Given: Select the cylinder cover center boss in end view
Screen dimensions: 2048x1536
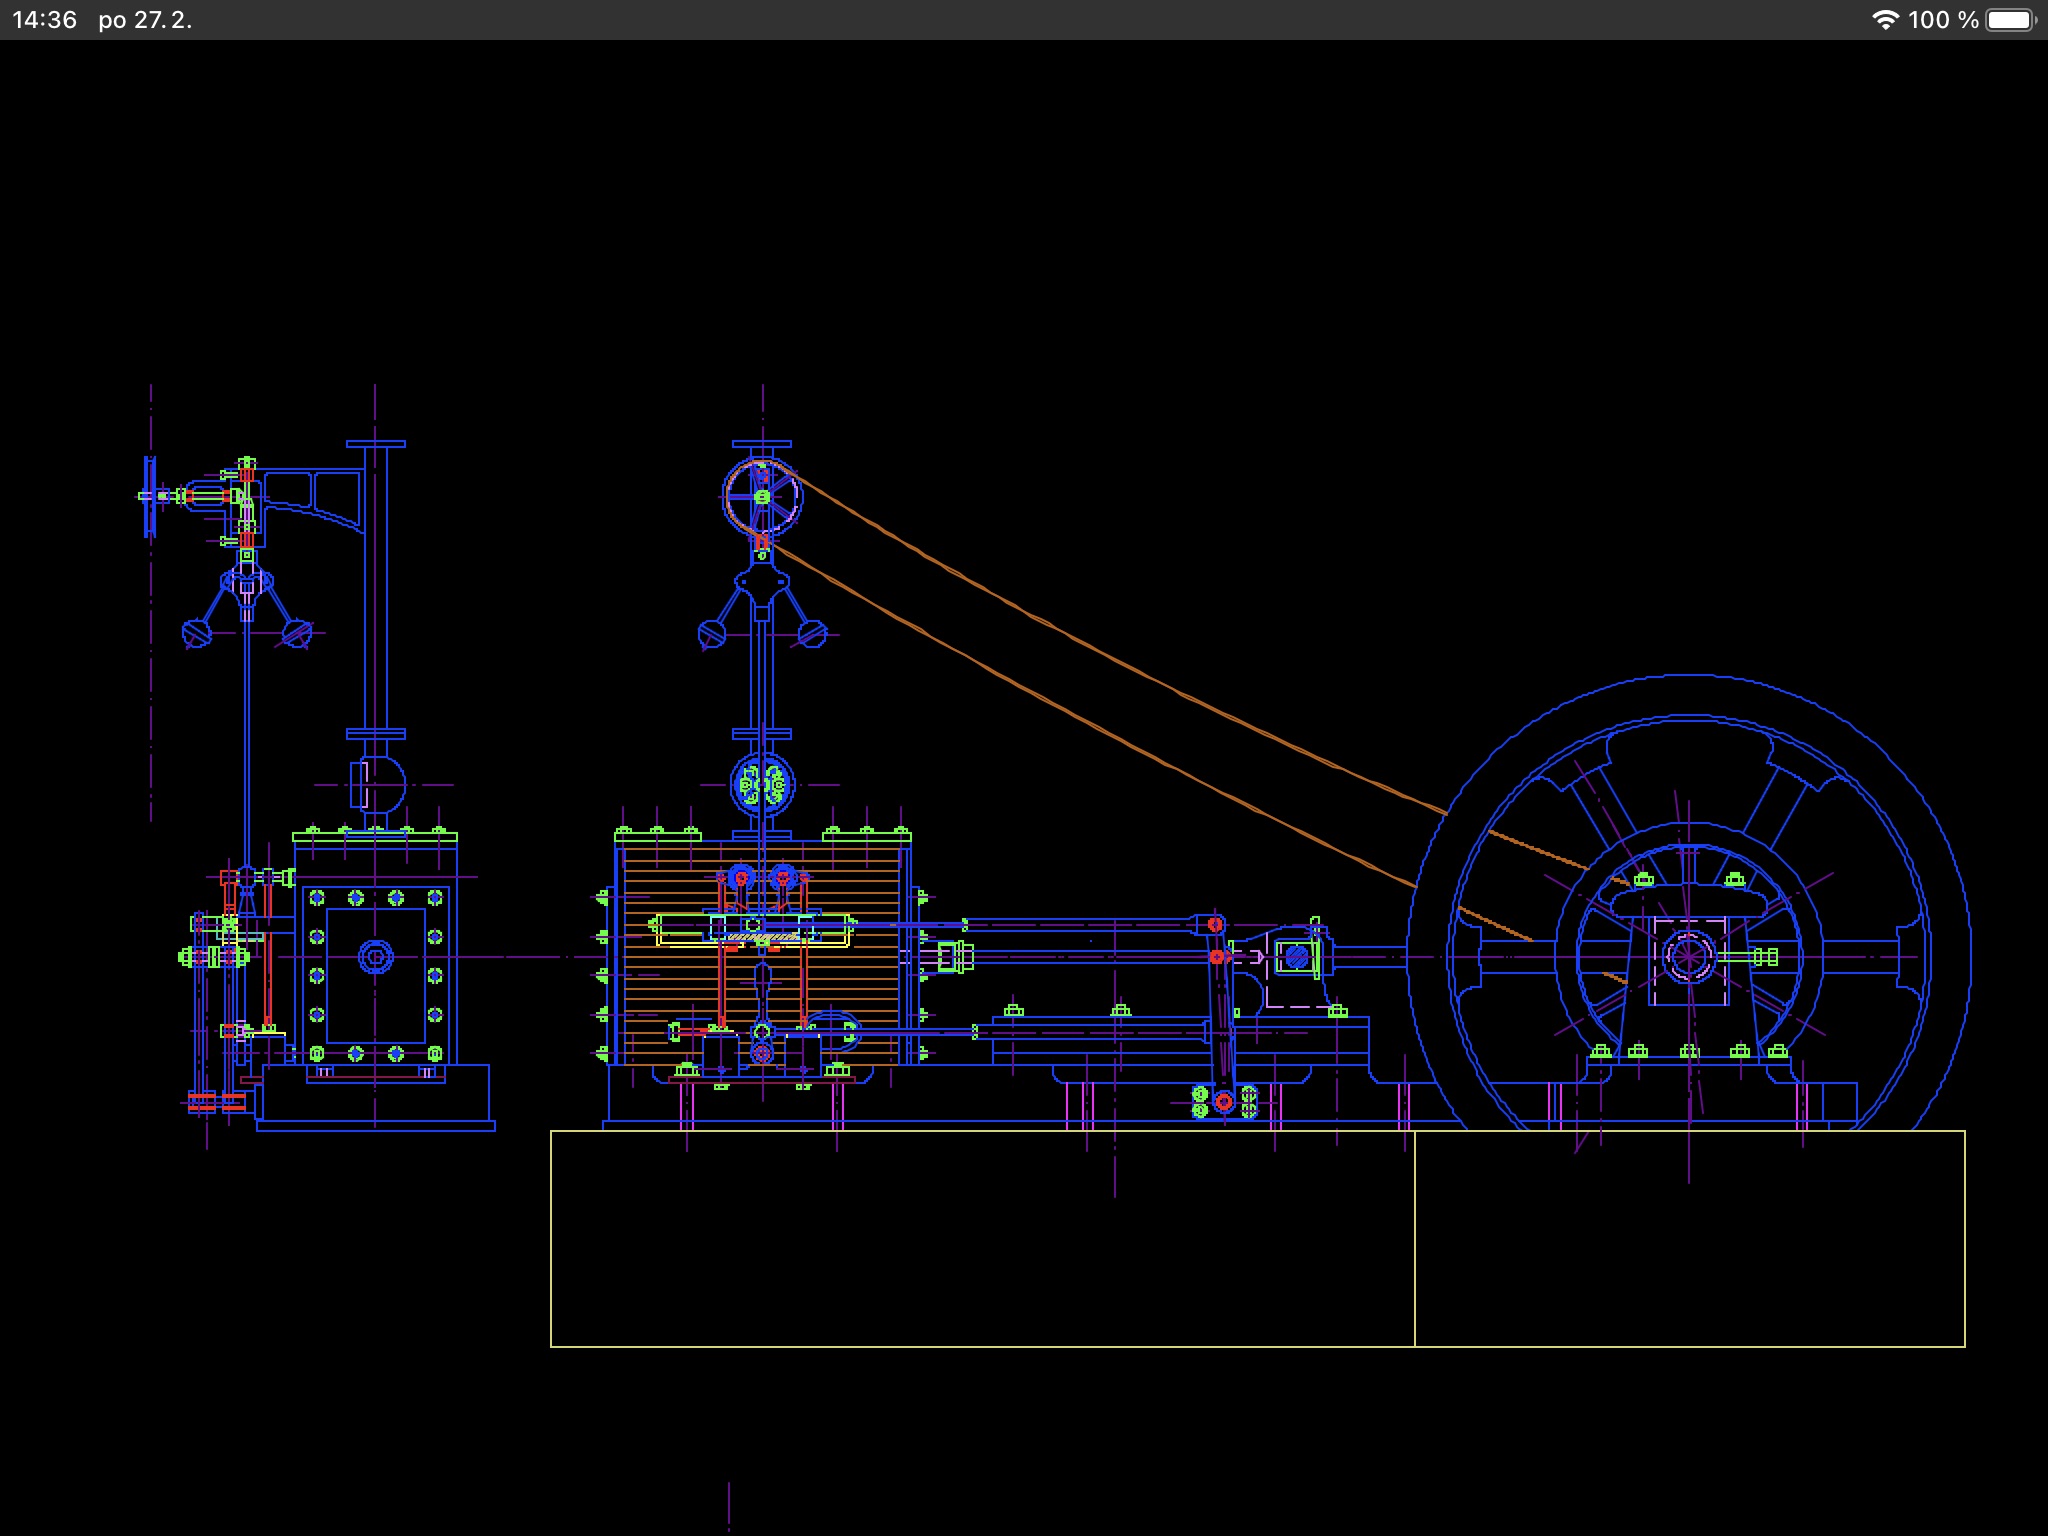Looking at the screenshot, I should coord(375,957).
